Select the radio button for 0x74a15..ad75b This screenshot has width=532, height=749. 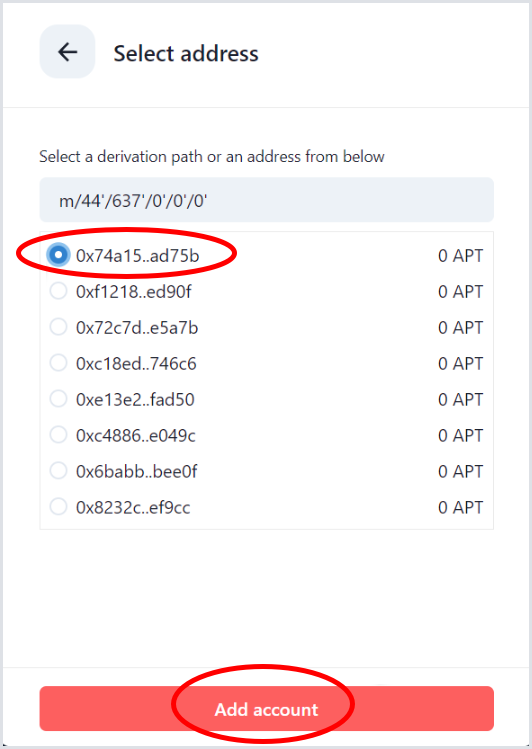pos(58,255)
